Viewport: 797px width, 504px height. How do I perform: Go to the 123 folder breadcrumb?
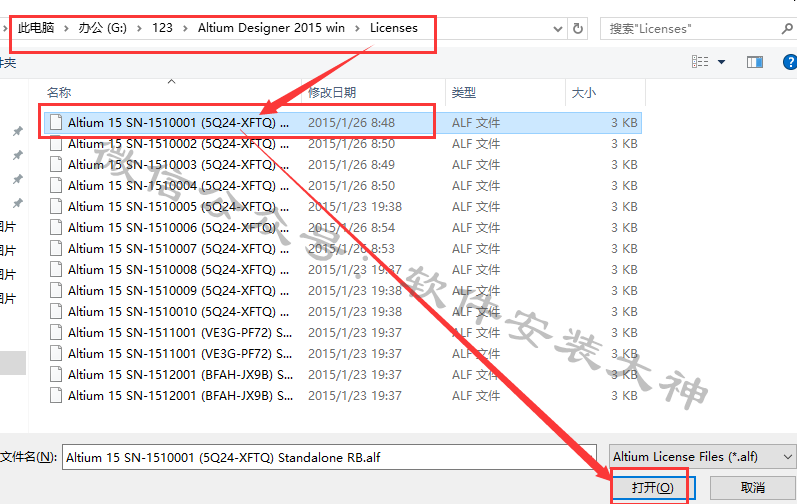click(x=162, y=28)
